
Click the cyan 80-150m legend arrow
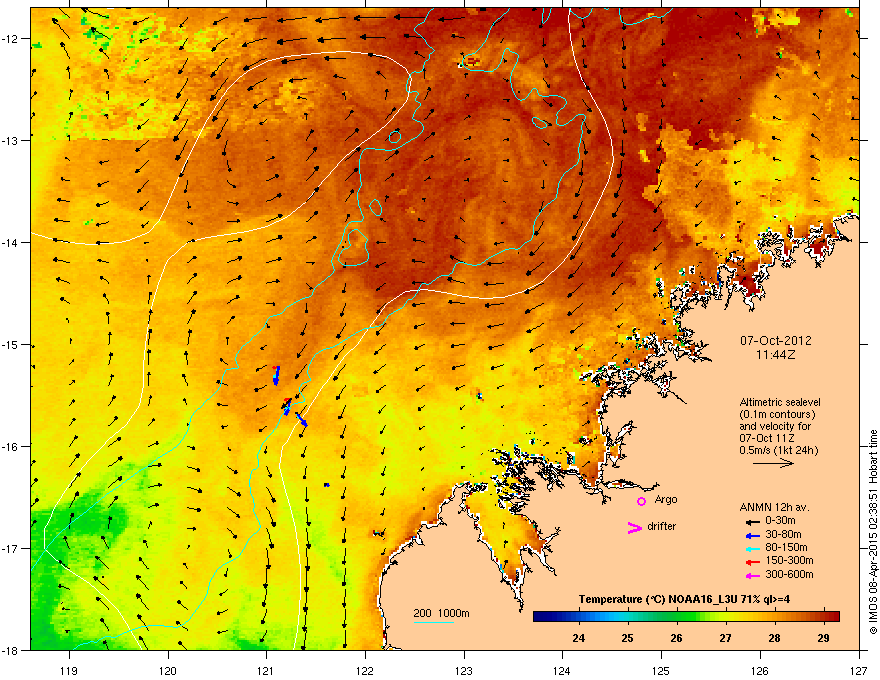pos(752,549)
